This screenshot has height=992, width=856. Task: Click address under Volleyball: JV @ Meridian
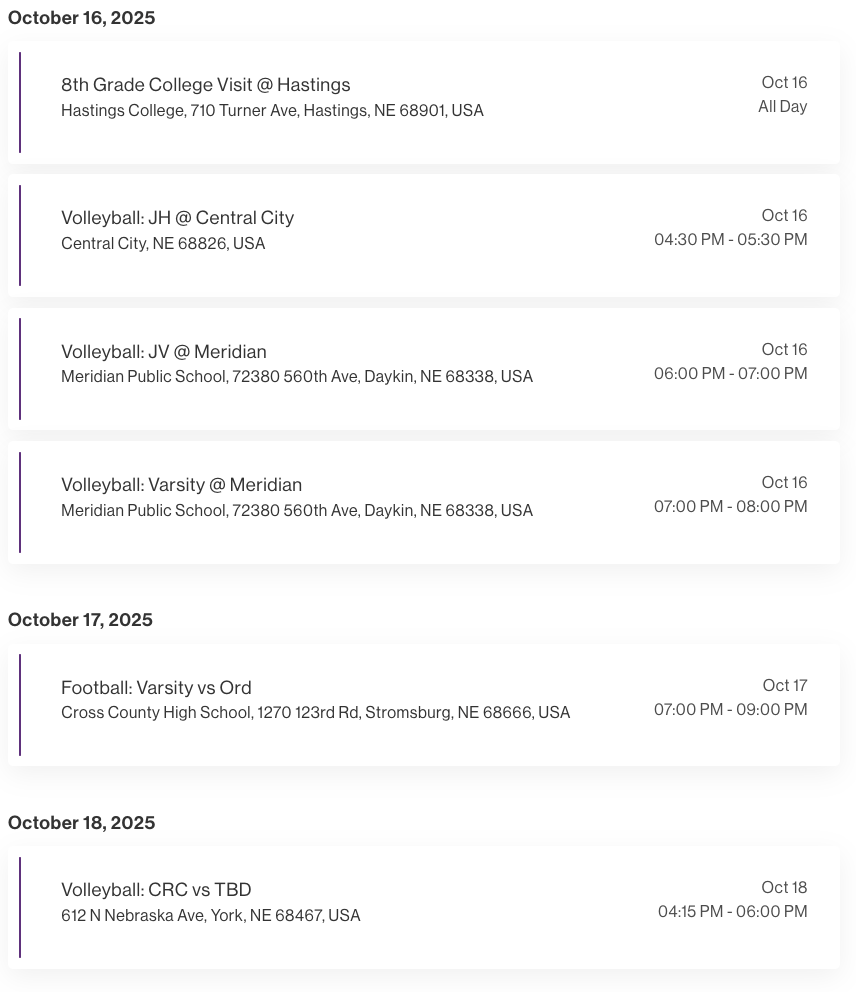pos(296,377)
